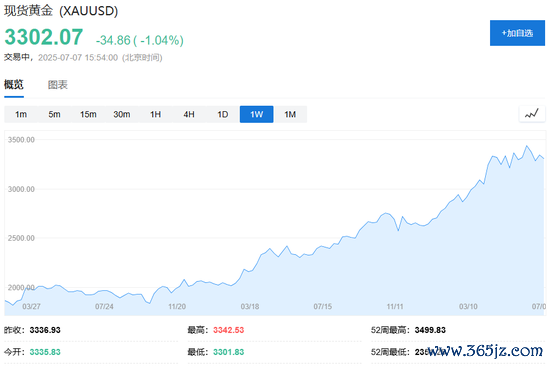Click the 52周最高 value 3499.83
Image resolution: width=550 pixels, height=366 pixels.
pos(430,330)
